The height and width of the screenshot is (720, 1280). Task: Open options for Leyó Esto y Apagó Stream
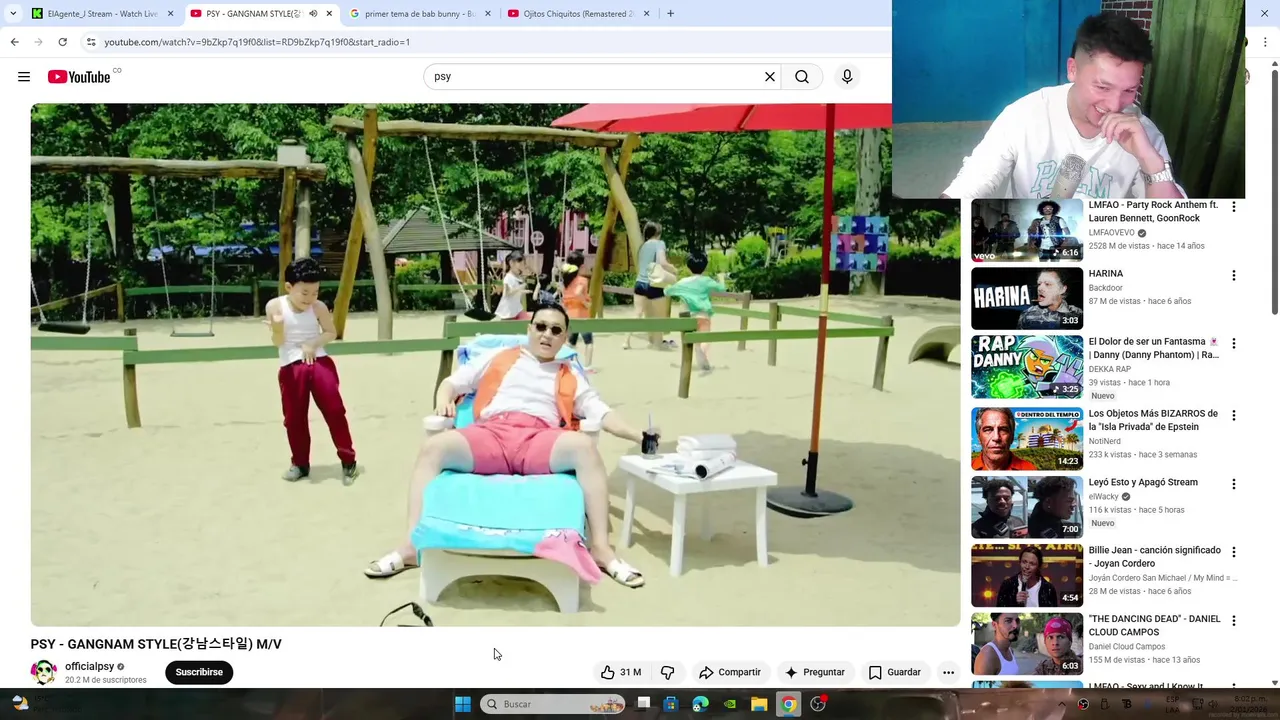[1234, 484]
